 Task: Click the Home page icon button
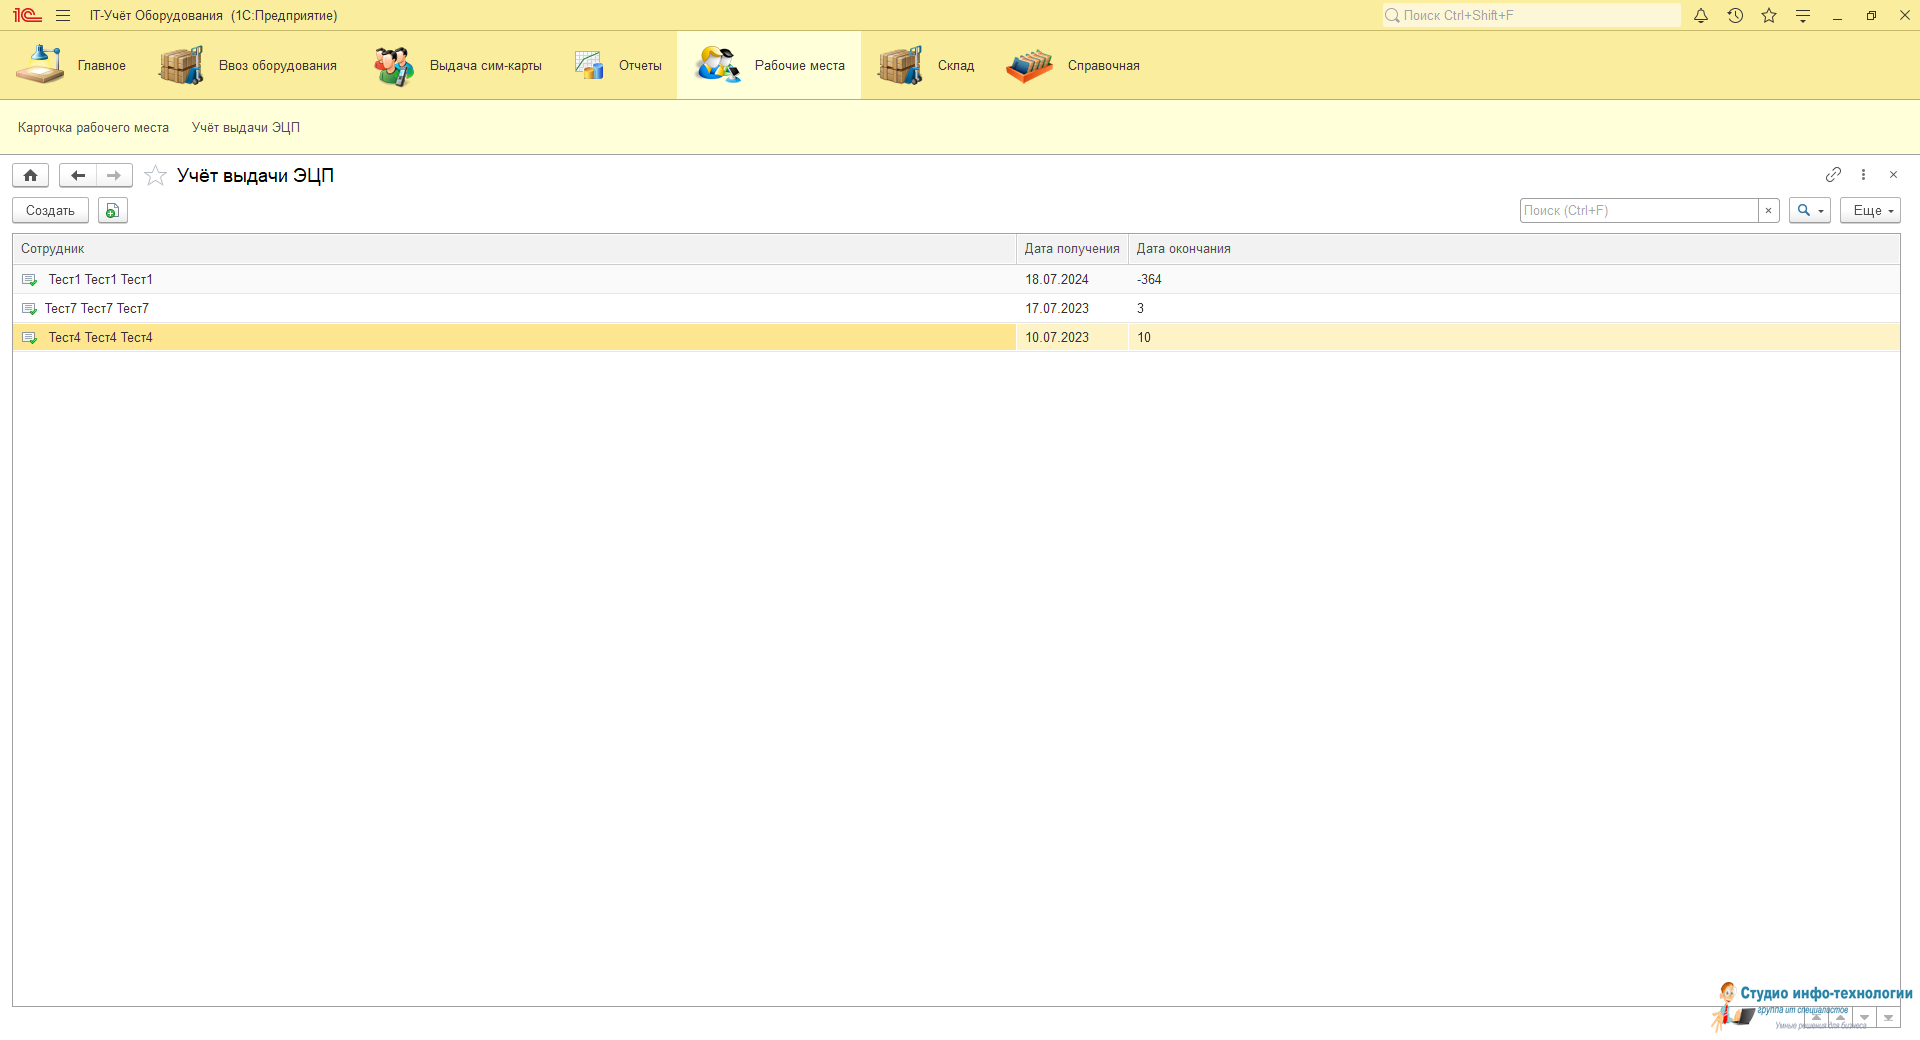pyautogui.click(x=31, y=176)
